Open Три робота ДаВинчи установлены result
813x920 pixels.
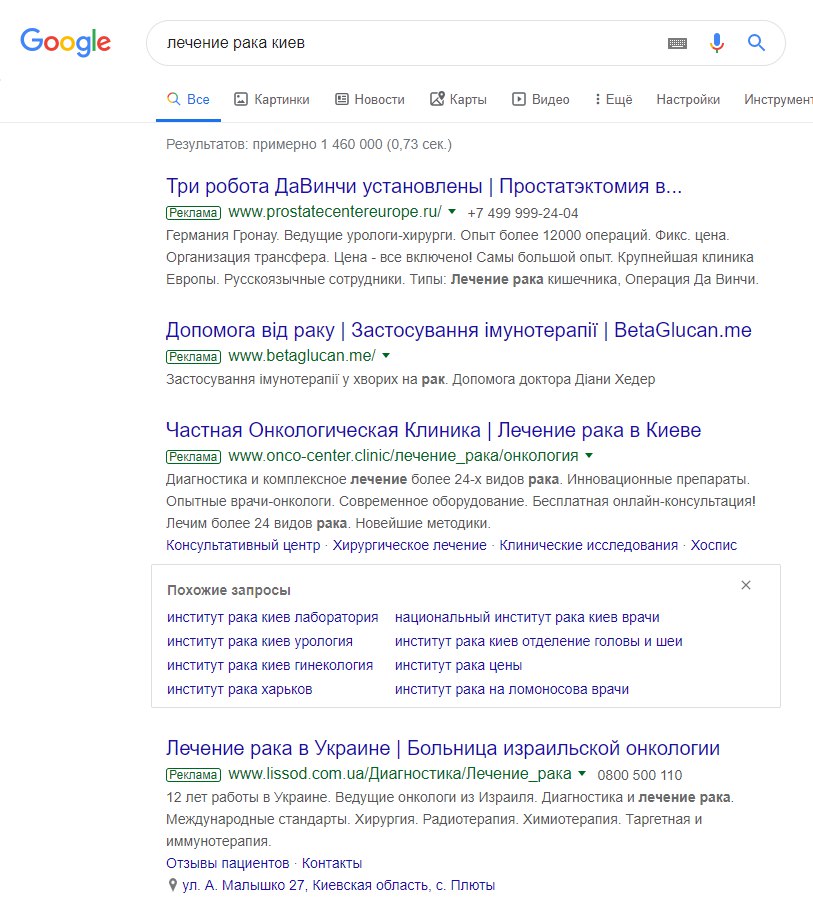pos(424,186)
